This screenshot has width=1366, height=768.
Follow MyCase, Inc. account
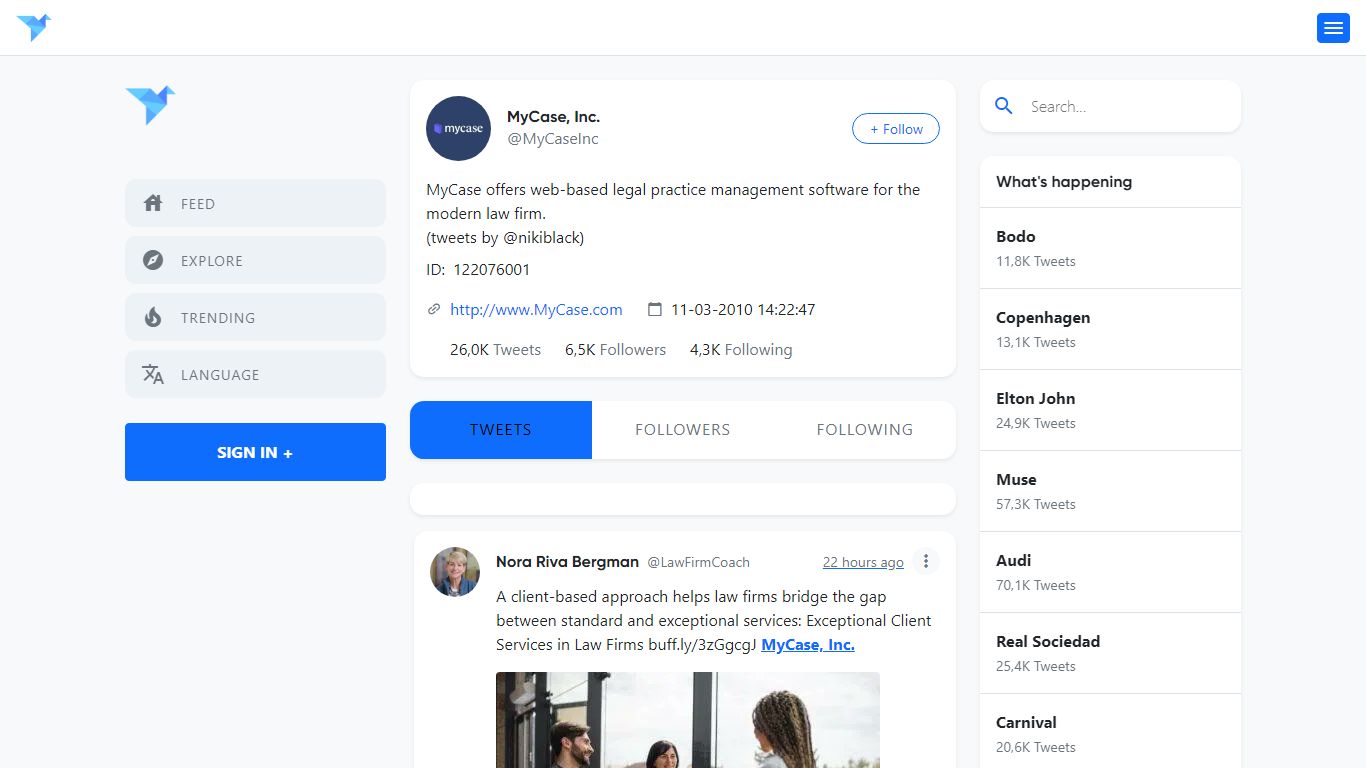896,129
